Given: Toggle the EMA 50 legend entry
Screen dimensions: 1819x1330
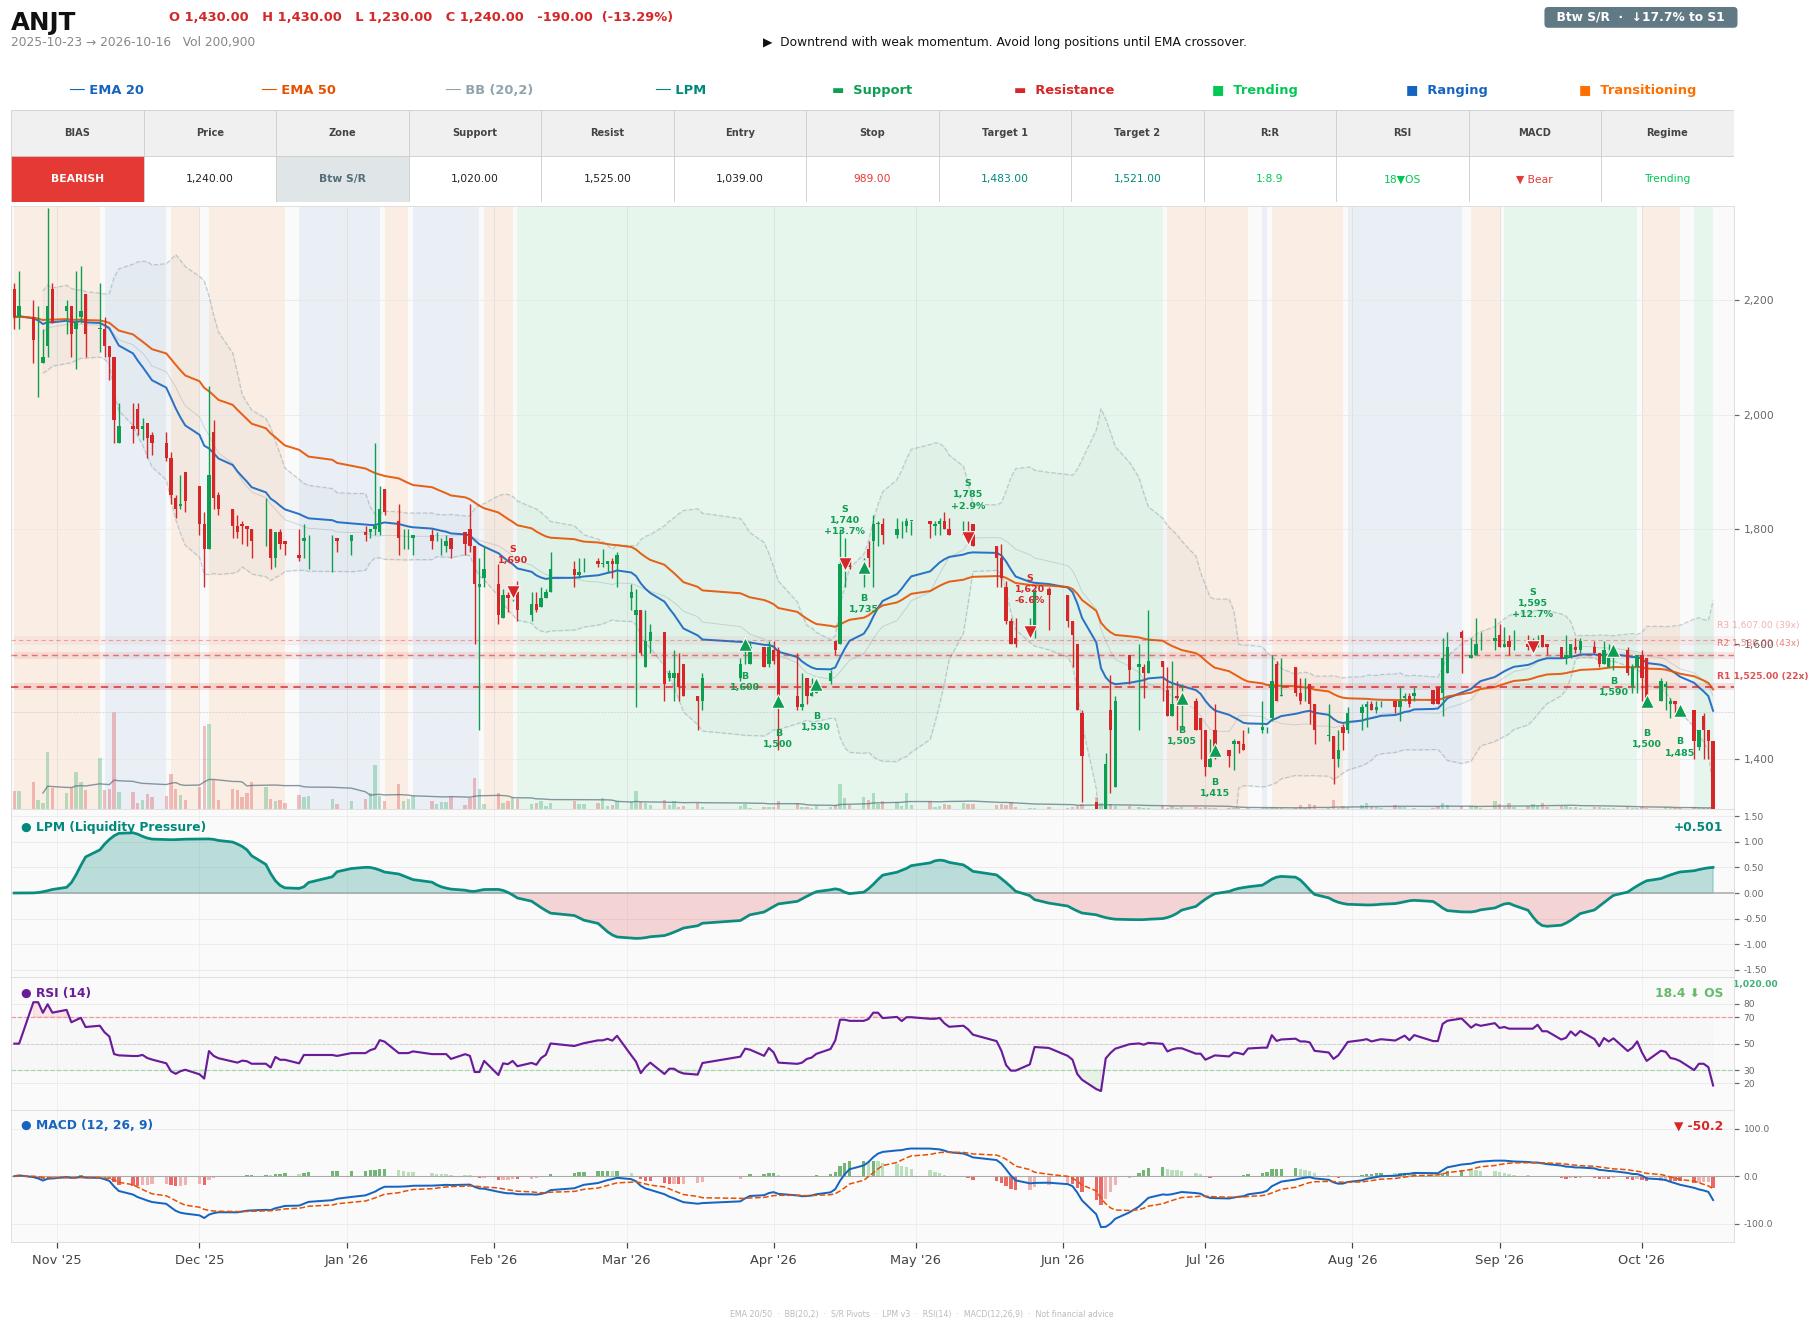Looking at the screenshot, I should click(x=298, y=90).
